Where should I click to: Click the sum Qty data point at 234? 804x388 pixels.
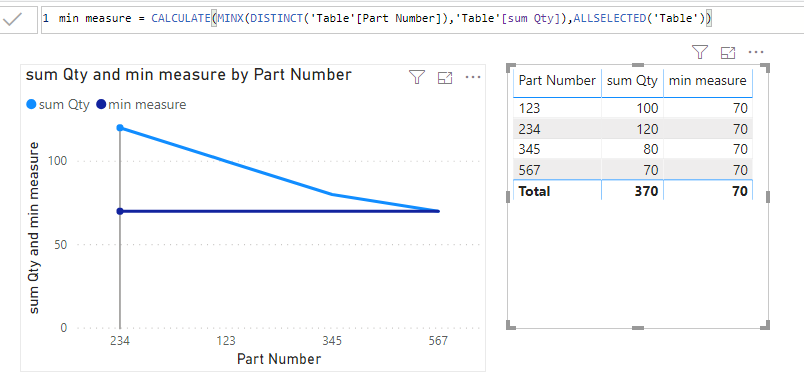120,128
